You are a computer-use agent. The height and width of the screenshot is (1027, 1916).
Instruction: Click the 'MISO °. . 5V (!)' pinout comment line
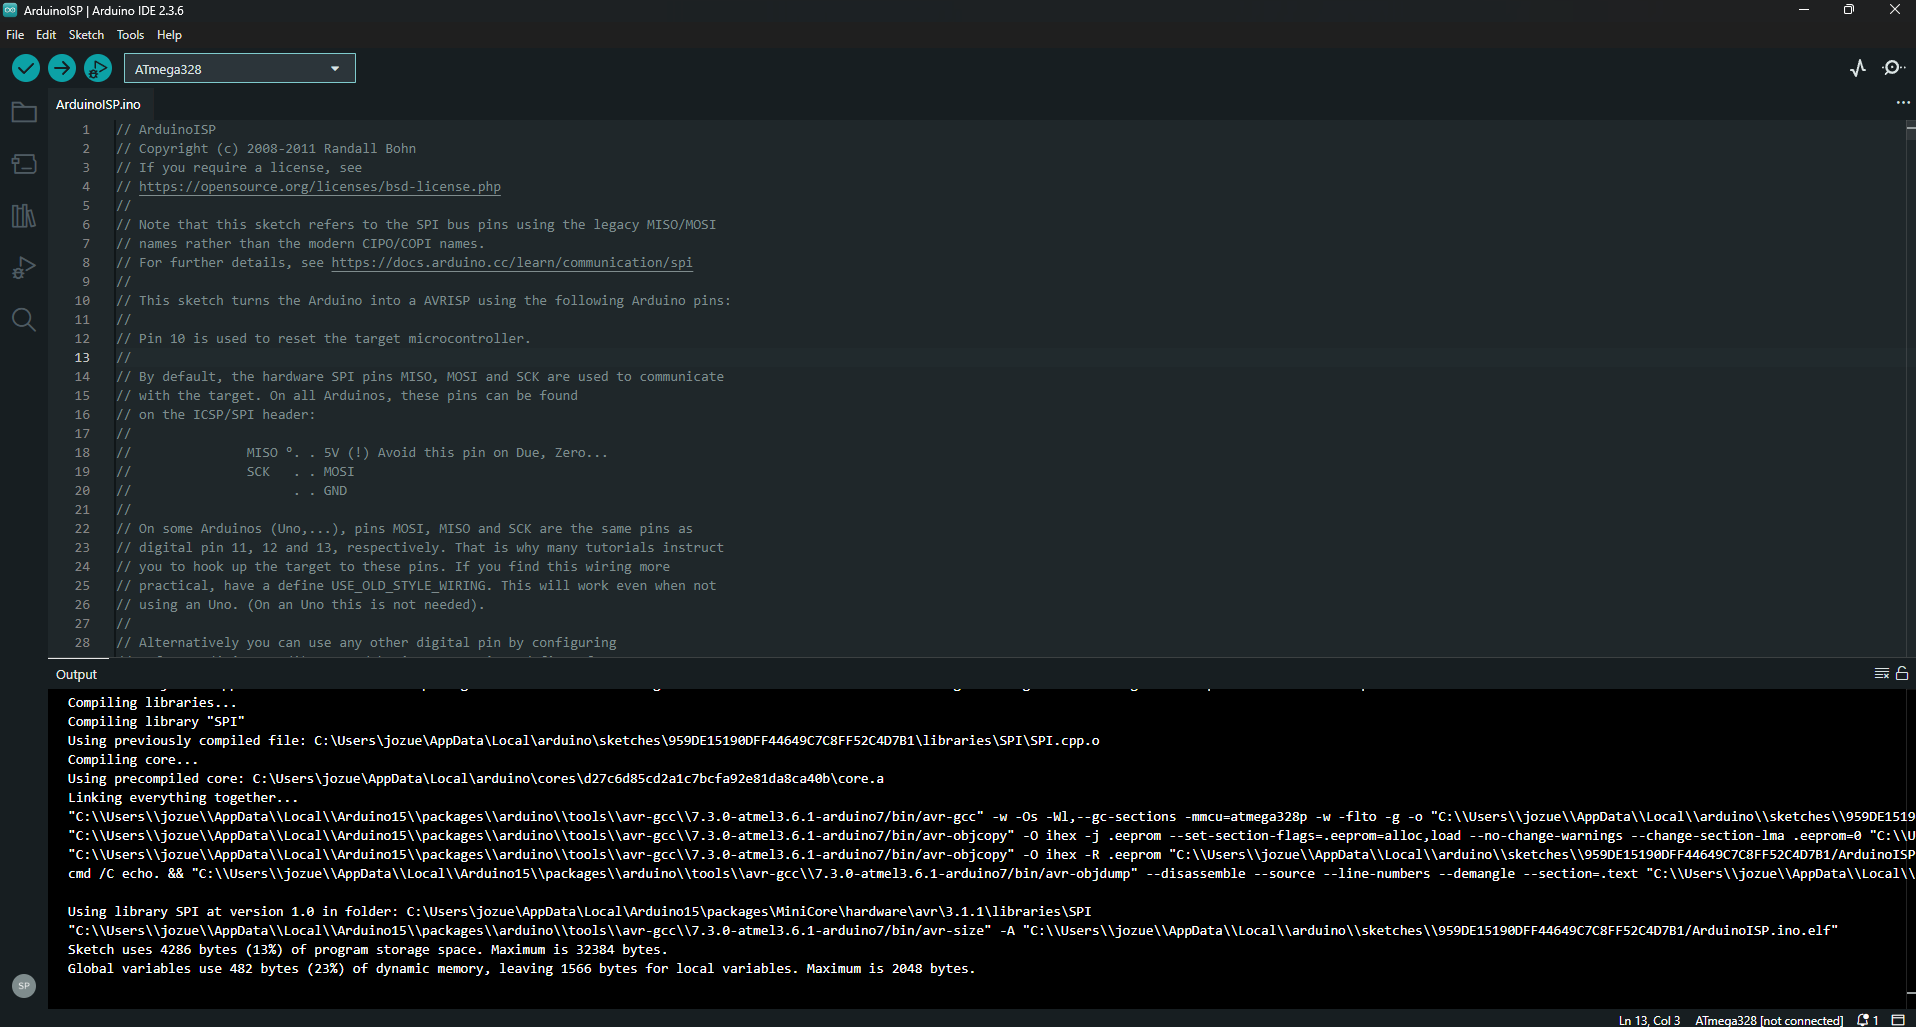(x=362, y=453)
